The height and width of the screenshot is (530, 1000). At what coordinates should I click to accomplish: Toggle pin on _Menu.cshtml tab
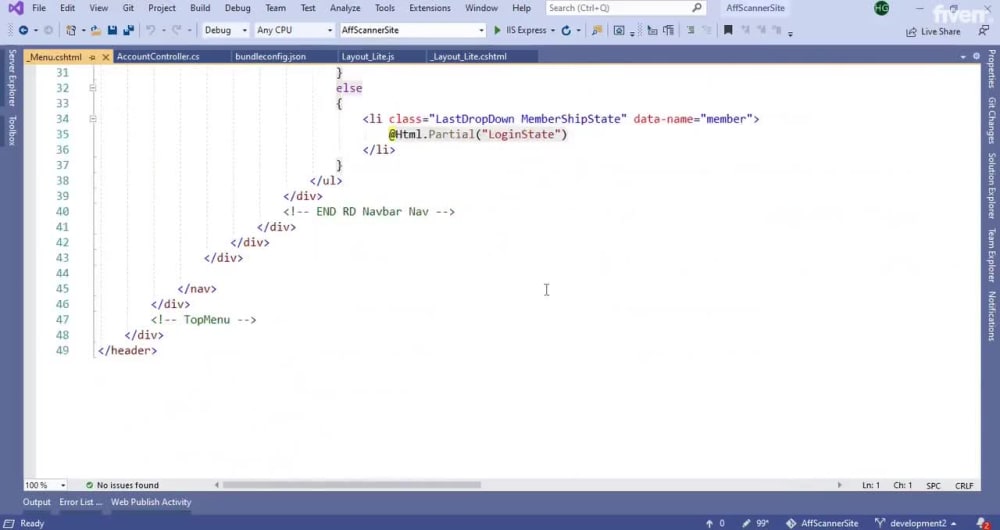coord(92,57)
